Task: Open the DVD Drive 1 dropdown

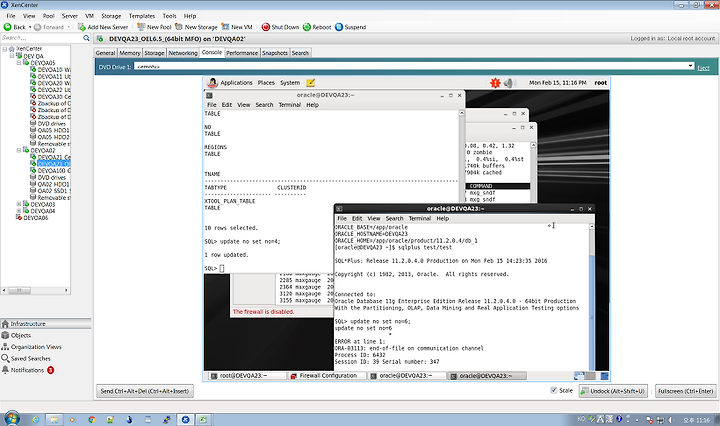Action: click(x=690, y=67)
